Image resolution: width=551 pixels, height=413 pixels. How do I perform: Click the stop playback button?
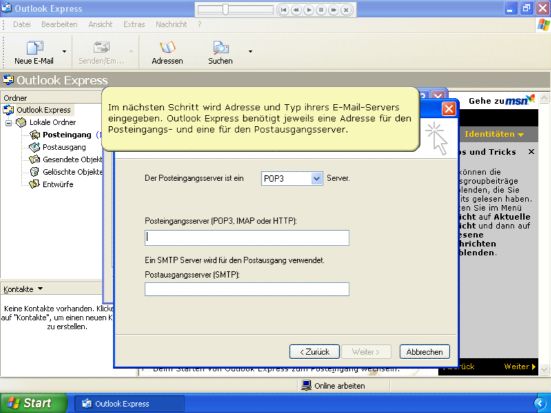[321, 10]
